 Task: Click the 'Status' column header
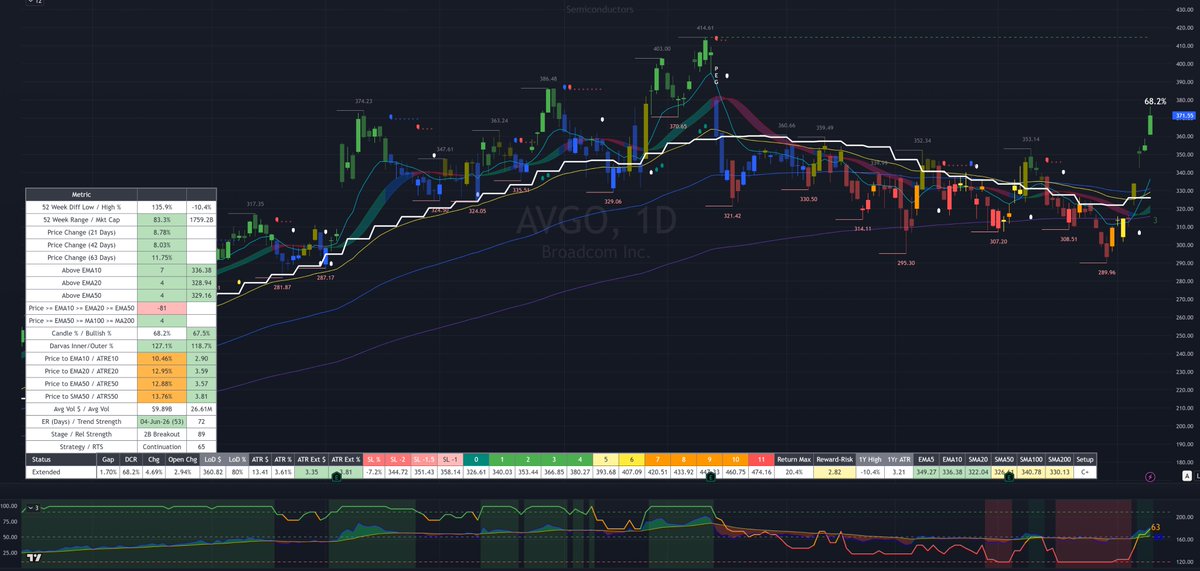[x=62, y=459]
